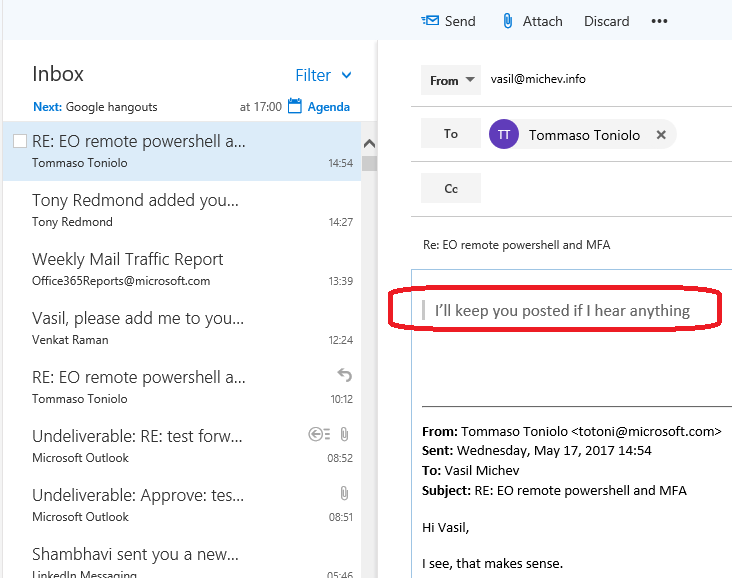This screenshot has height=578, width=732.
Task: Click the 'Hi Vasil,' greeting line
Action: [x=445, y=528]
